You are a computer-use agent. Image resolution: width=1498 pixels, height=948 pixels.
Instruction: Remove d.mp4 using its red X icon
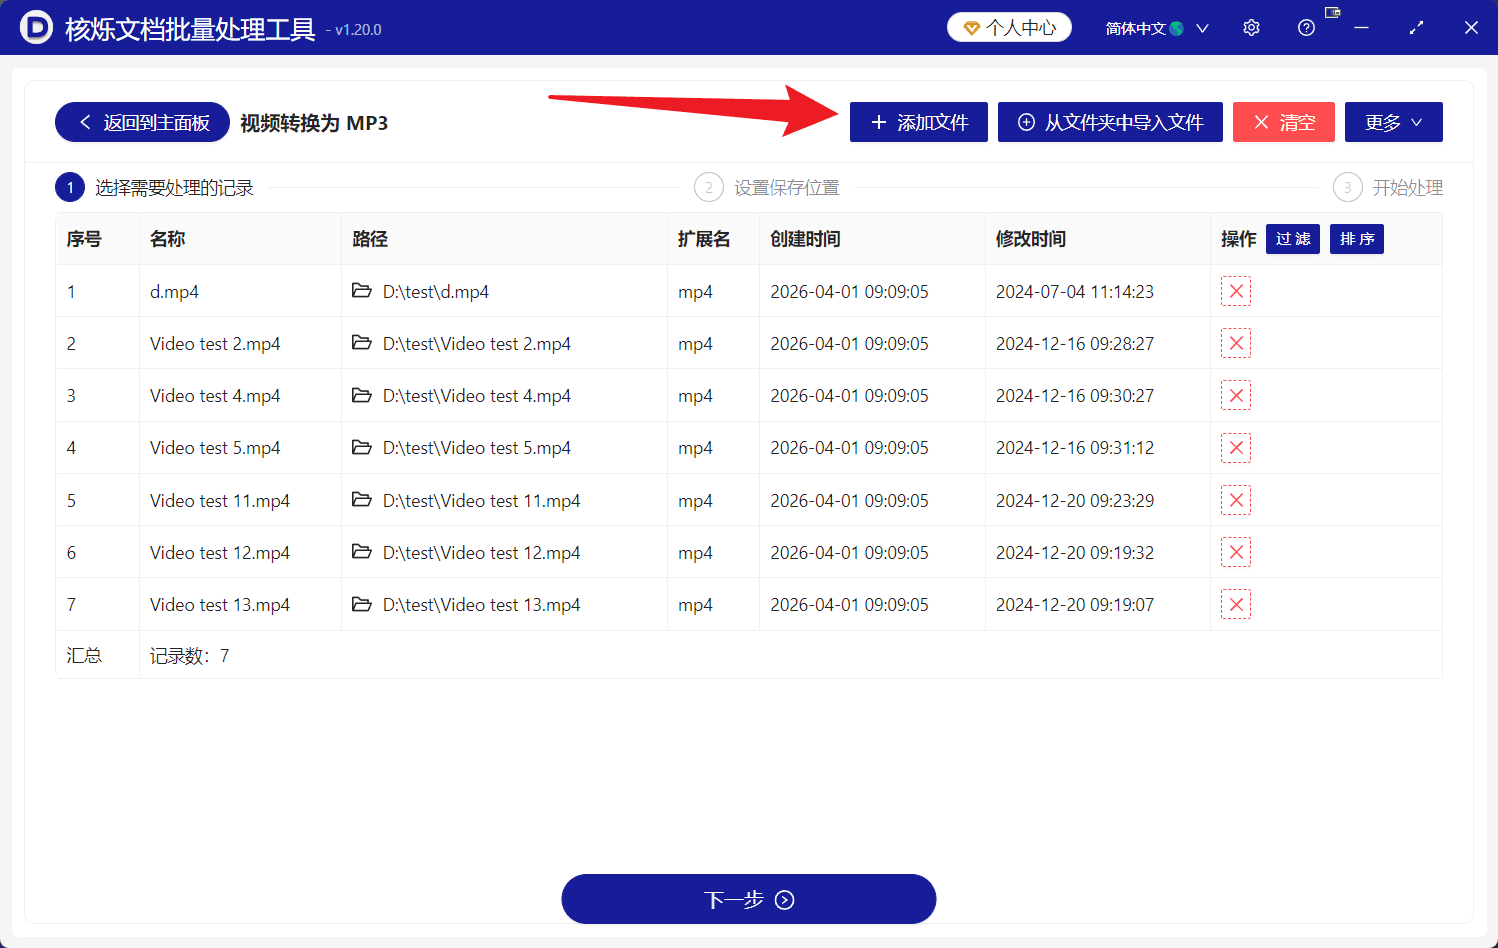pos(1235,291)
